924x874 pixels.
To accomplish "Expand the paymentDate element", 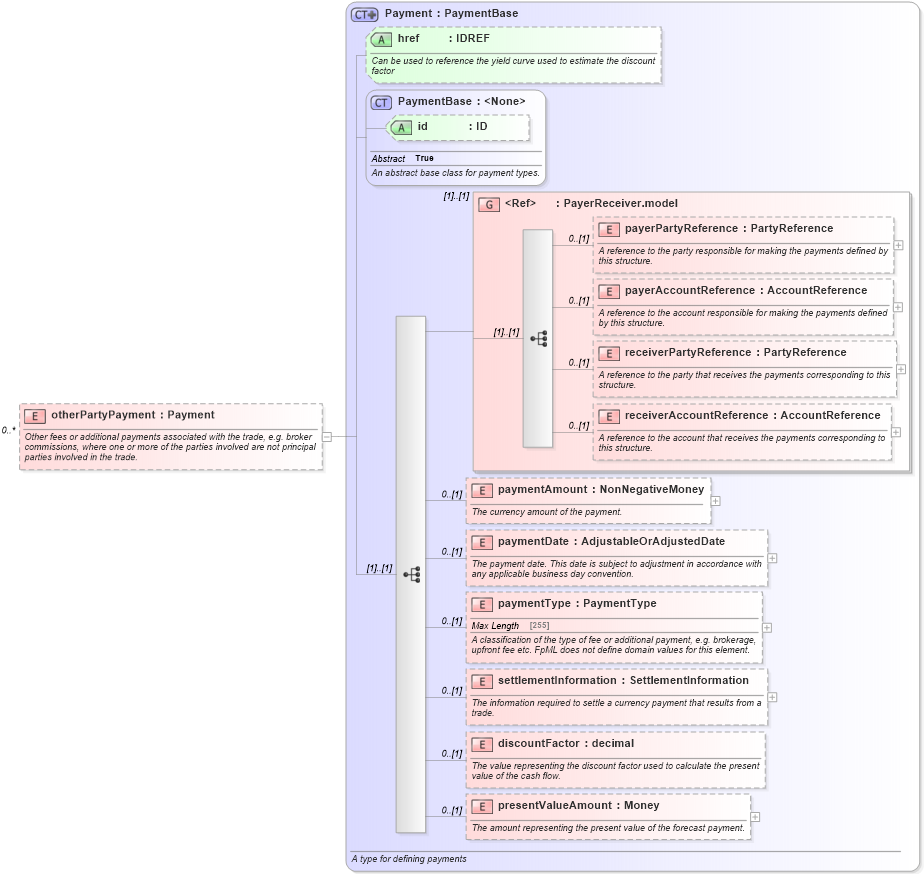I will pyautogui.click(x=772, y=558).
